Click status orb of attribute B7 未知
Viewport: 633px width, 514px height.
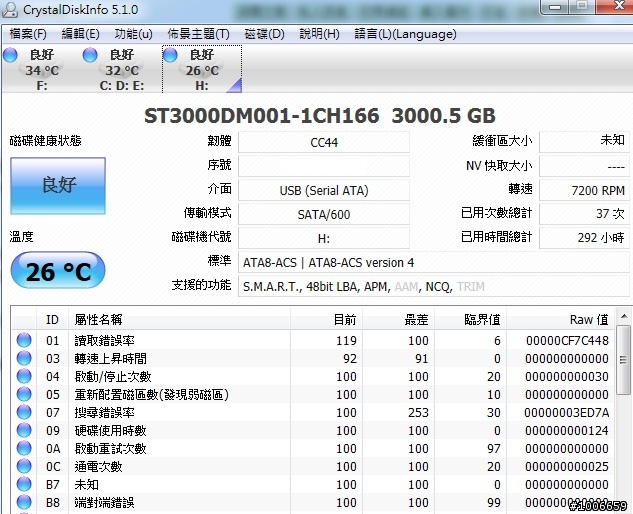click(x=24, y=484)
